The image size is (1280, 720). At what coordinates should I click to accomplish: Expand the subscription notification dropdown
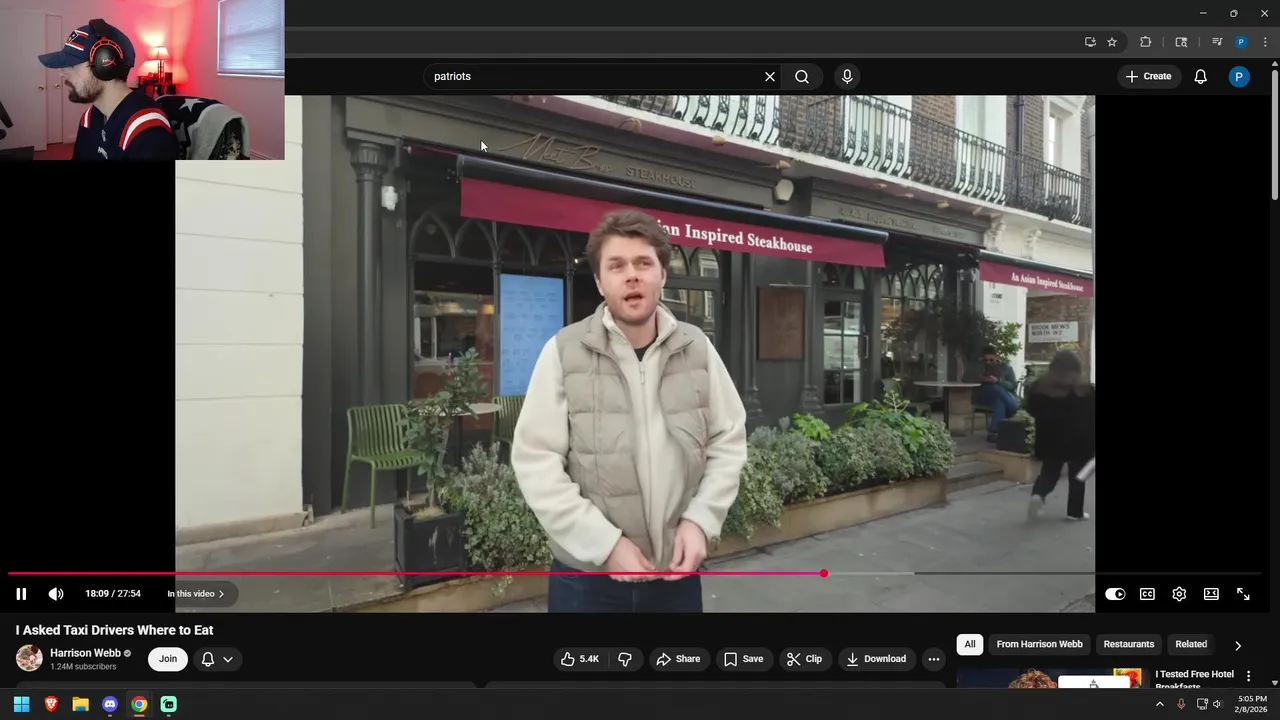pos(218,659)
